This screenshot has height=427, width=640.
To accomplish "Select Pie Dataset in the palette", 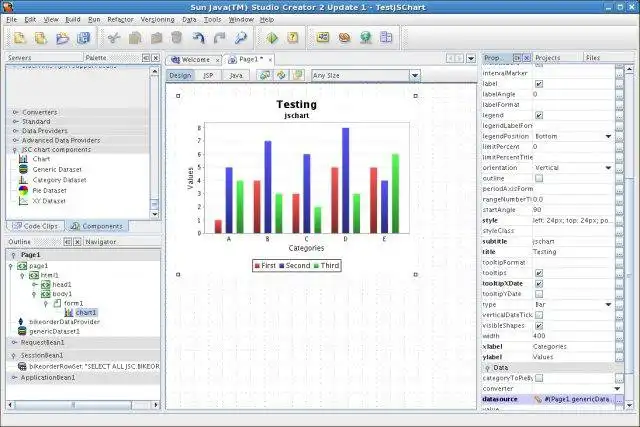I will 49,191.
